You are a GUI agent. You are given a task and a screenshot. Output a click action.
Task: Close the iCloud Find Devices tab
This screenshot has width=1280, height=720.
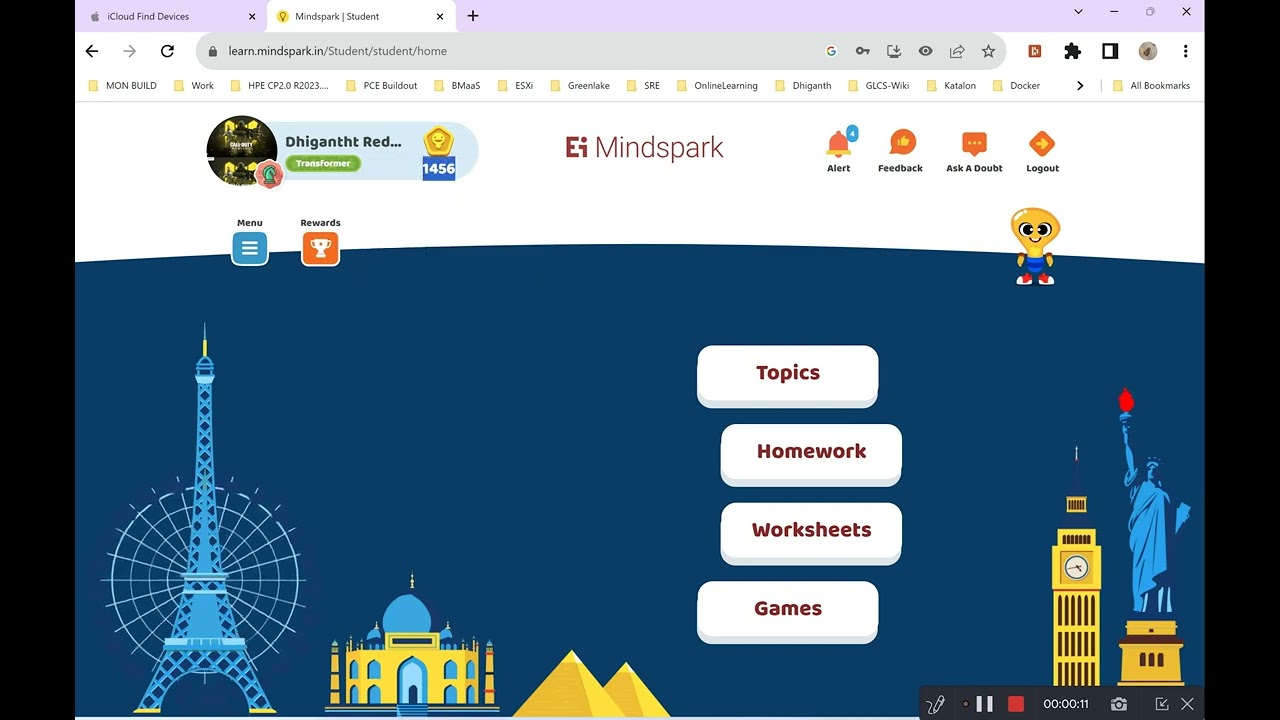pyautogui.click(x=252, y=16)
